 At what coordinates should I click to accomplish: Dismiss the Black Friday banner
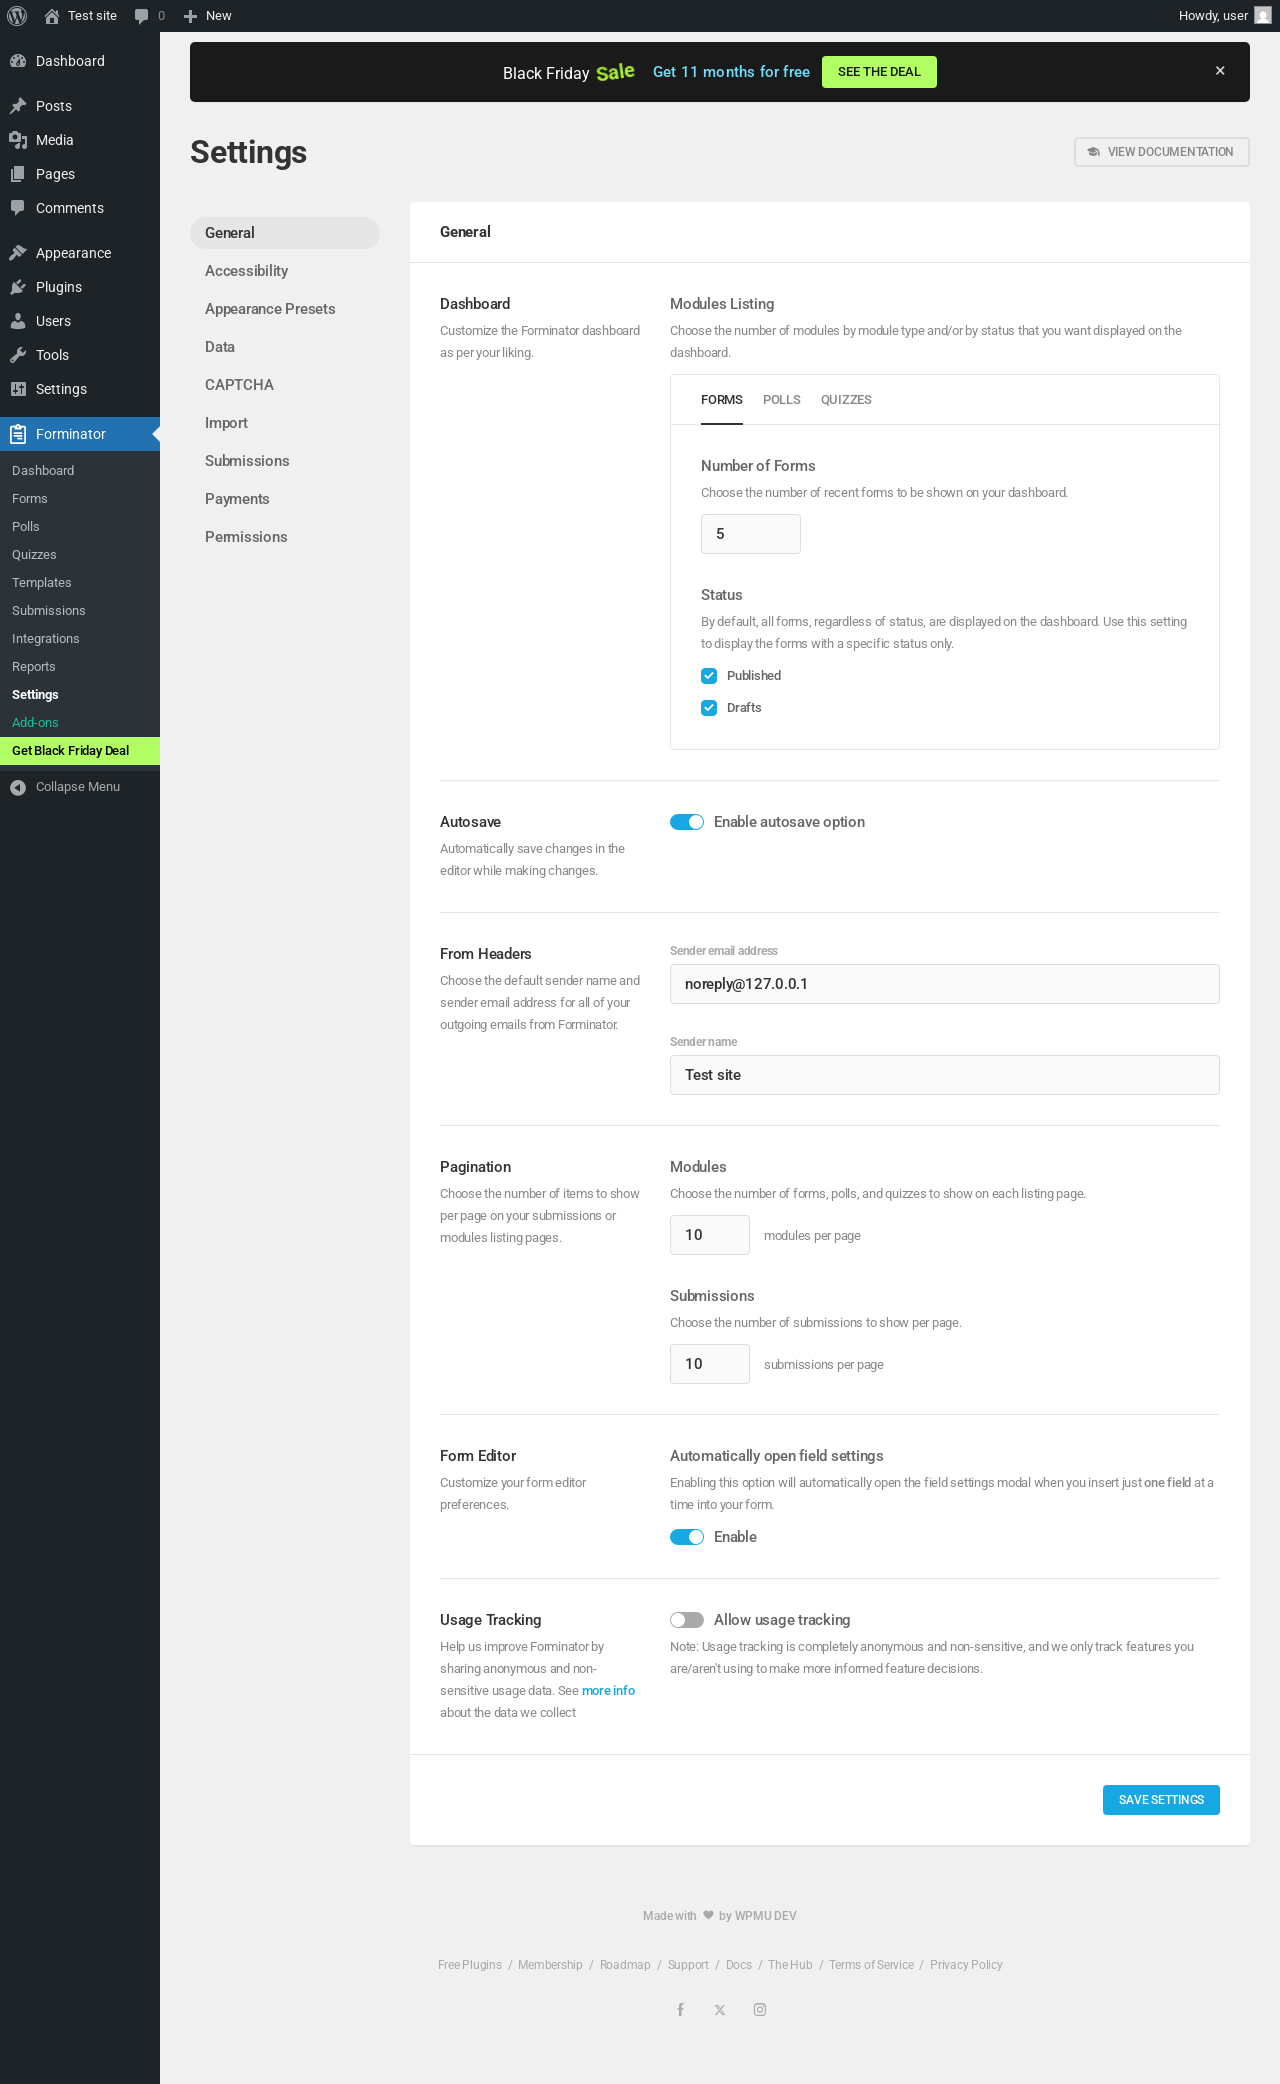1220,71
